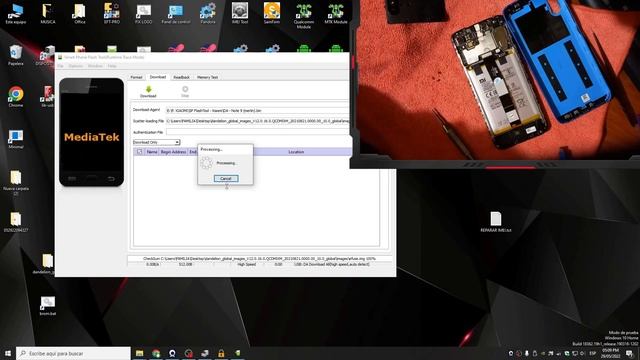This screenshot has height=360, width=640.
Task: Open the MTK Module desktop shortcut
Action: point(336,13)
